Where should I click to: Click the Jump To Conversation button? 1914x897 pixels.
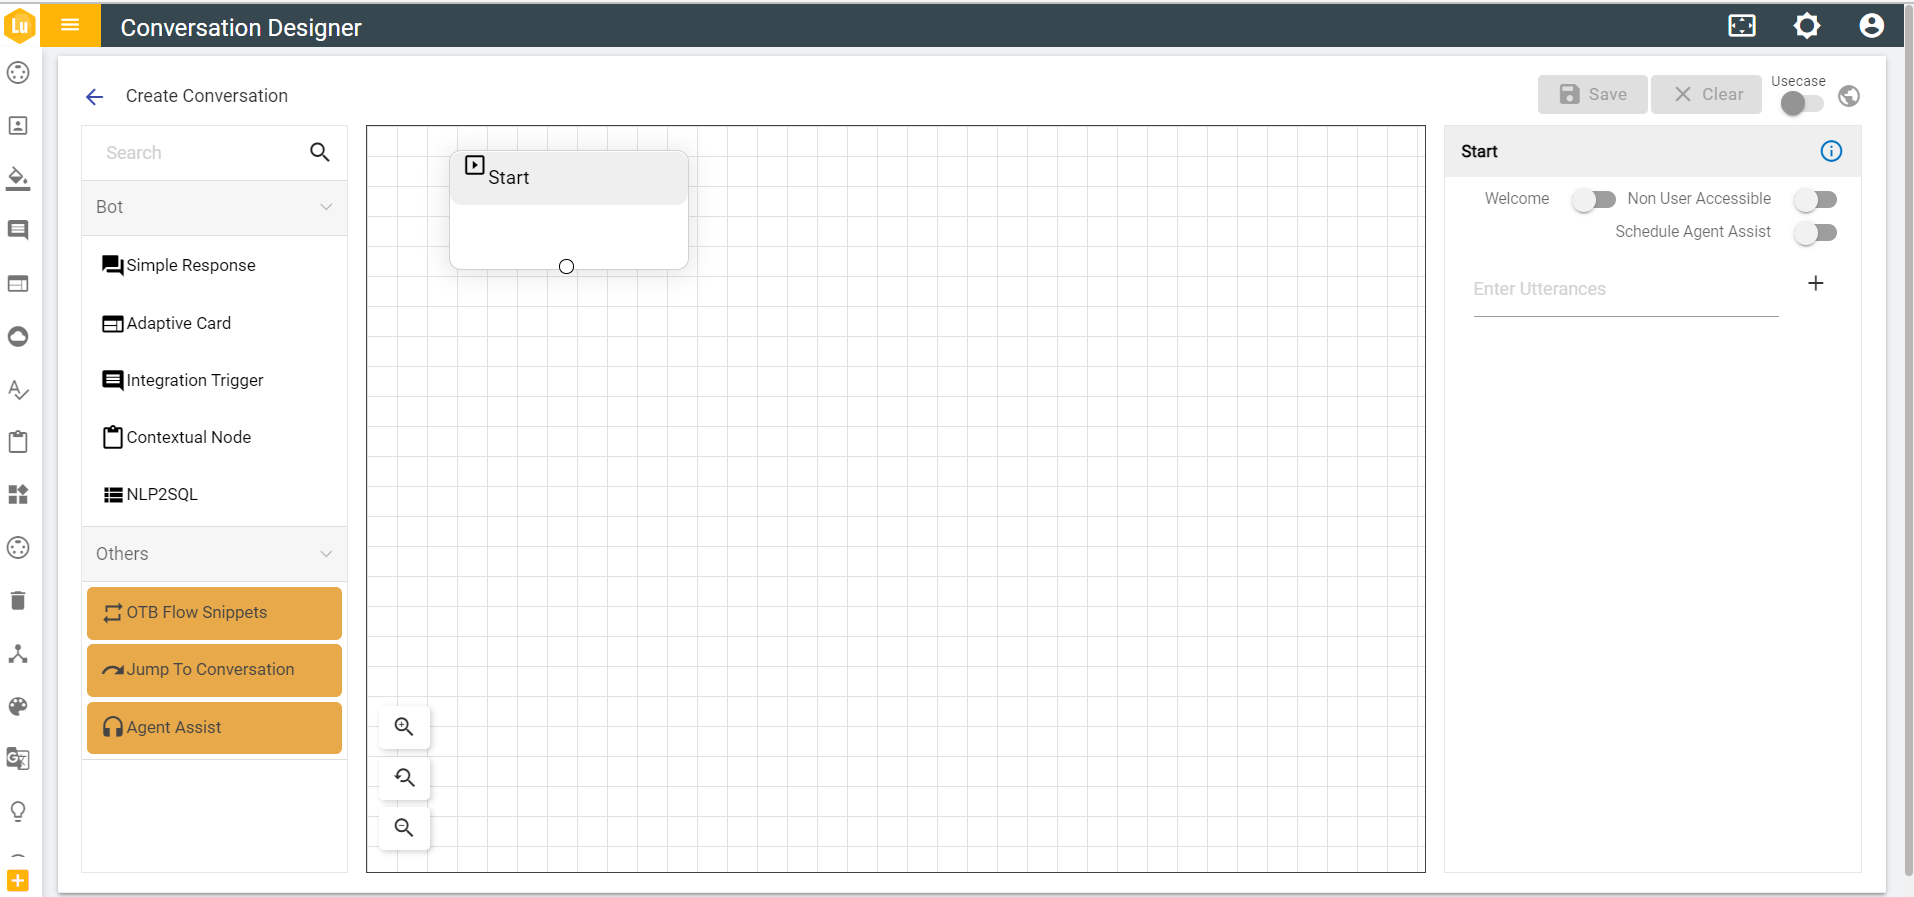pos(214,670)
